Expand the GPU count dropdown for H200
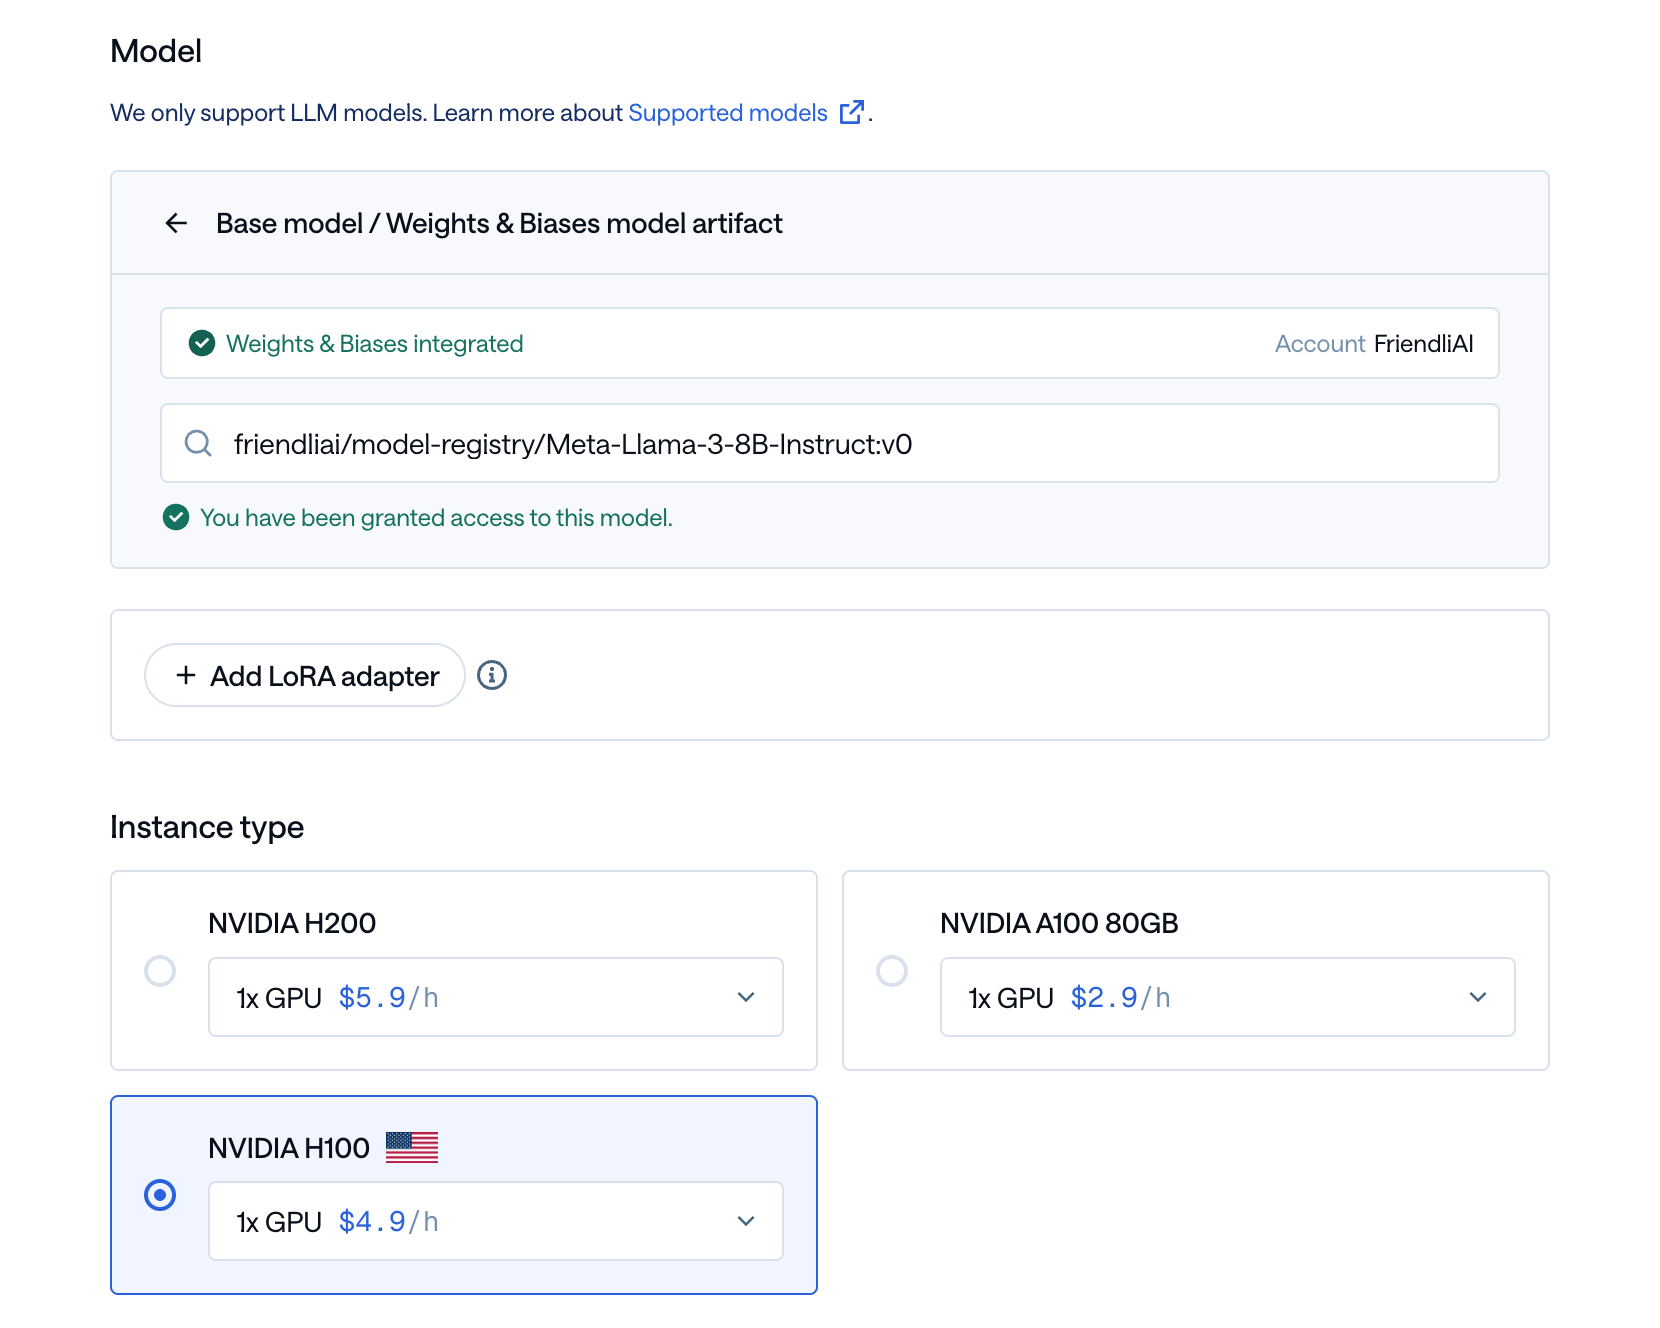The height and width of the screenshot is (1328, 1660). pos(745,997)
